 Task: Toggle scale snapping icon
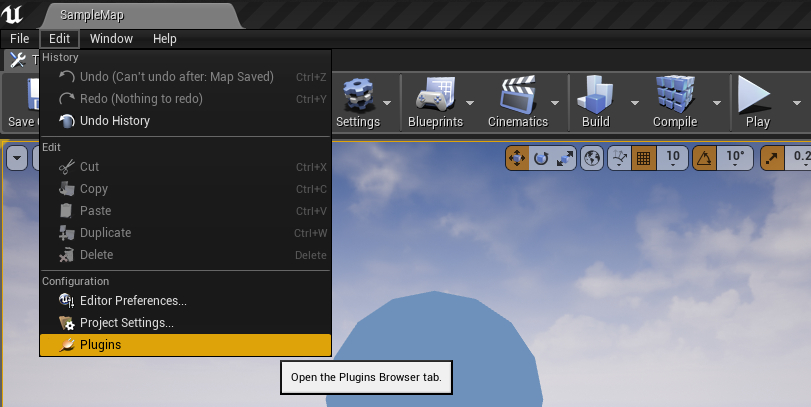coord(773,158)
